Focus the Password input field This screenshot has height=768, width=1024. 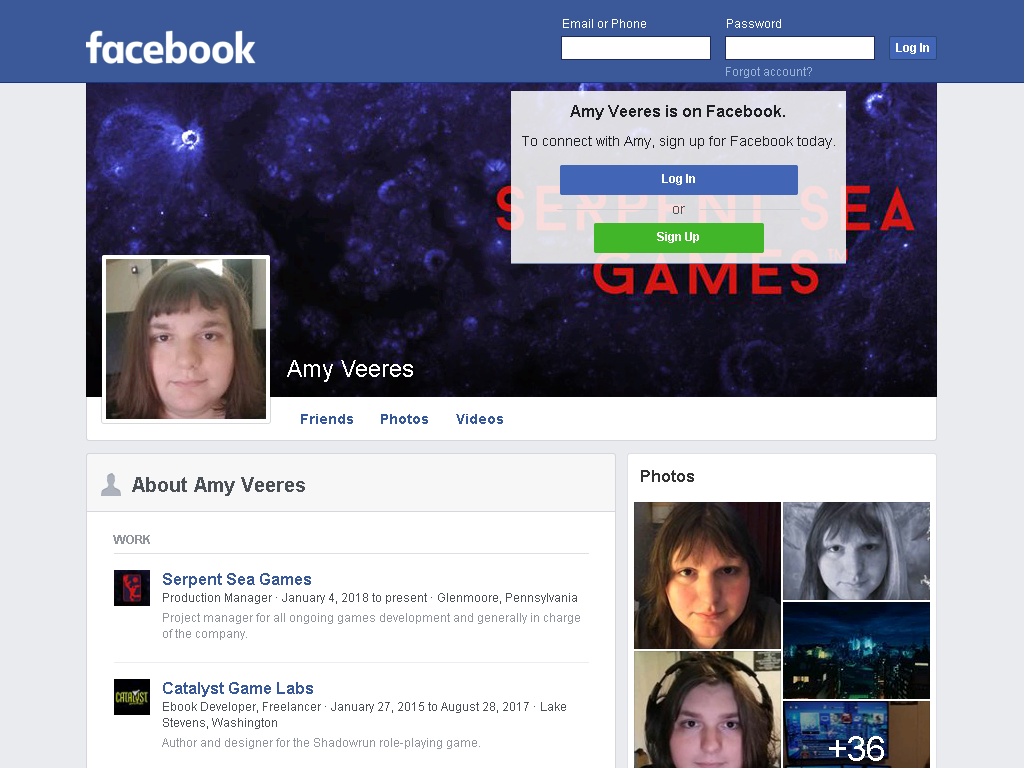pos(799,48)
